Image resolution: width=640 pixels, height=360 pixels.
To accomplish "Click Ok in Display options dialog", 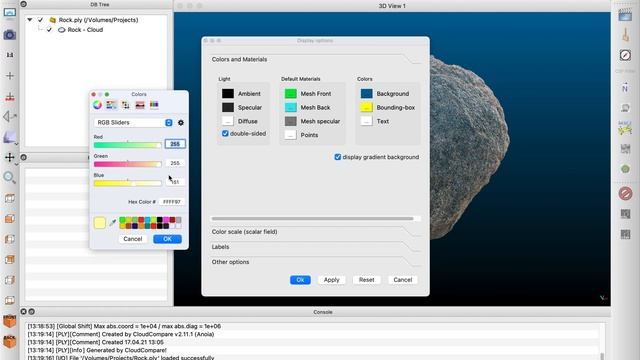I will click(300, 280).
